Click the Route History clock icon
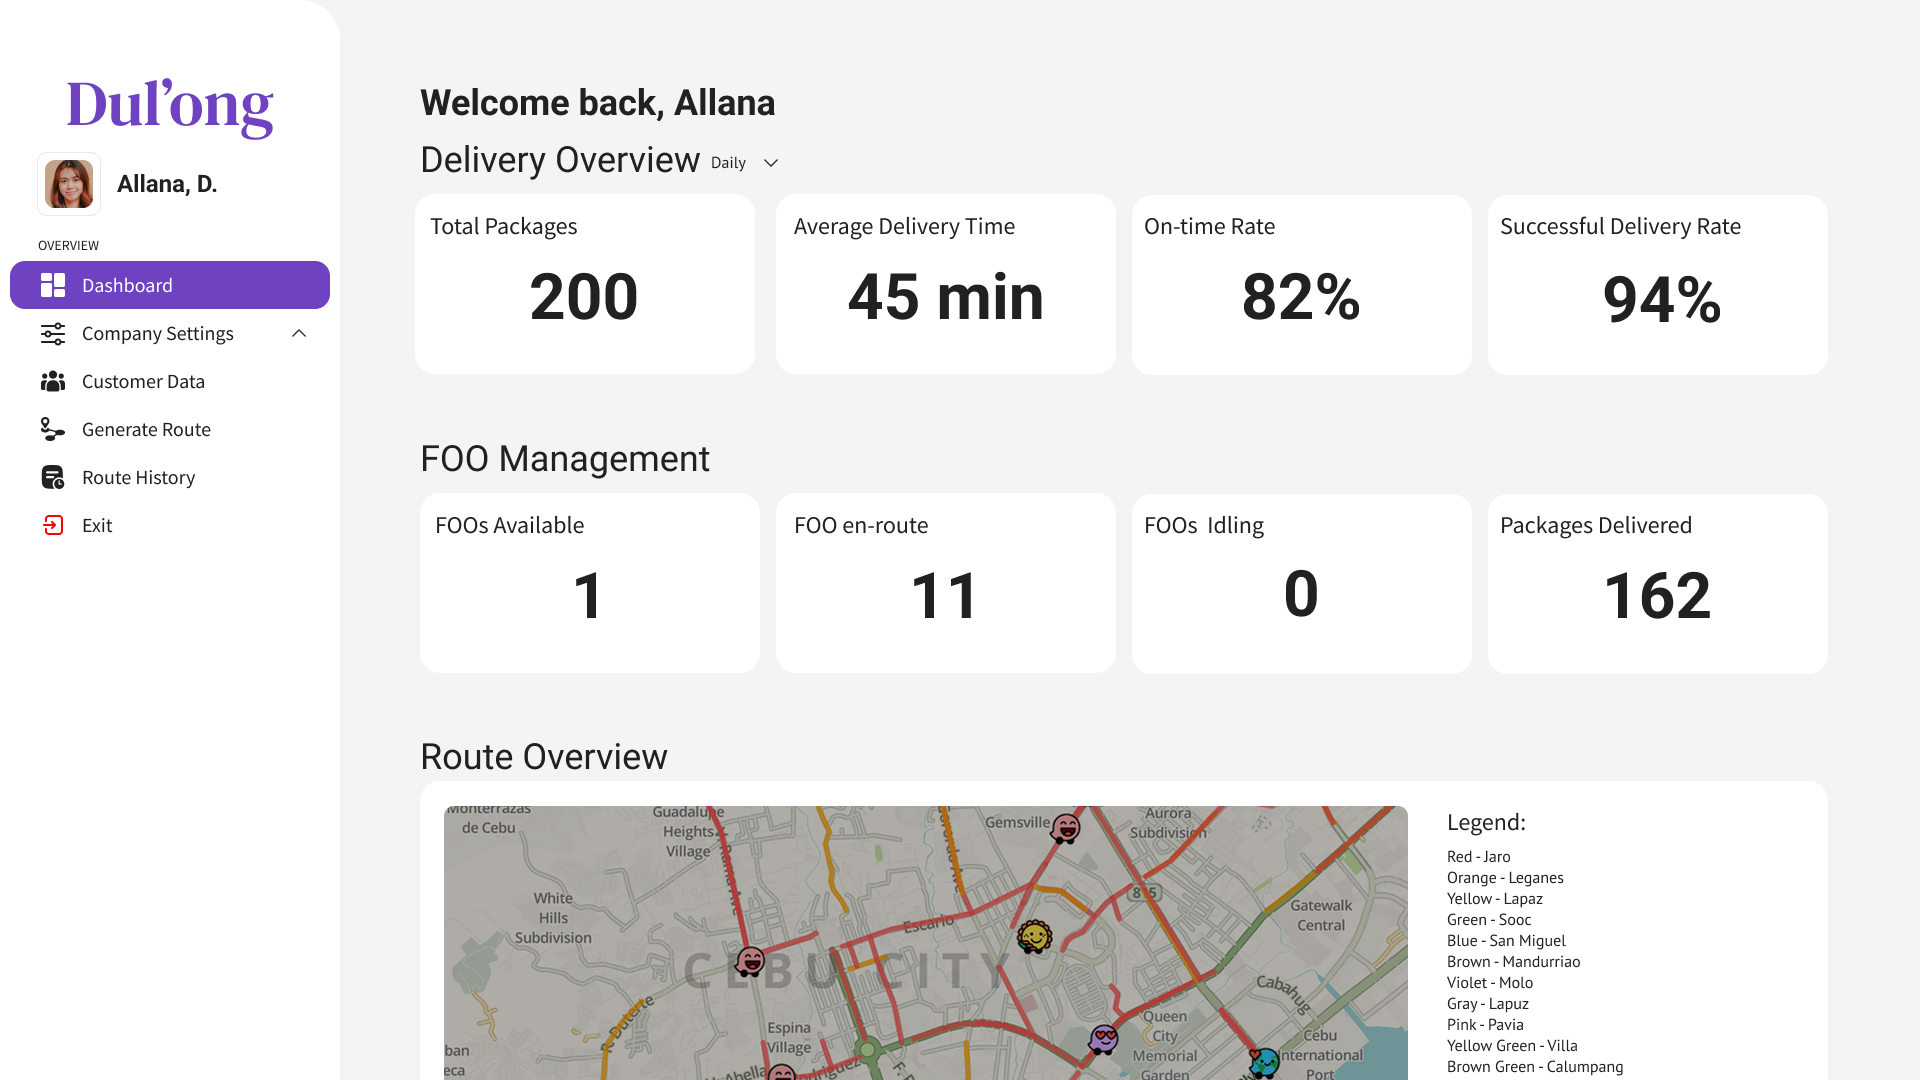1920x1080 pixels. [x=53, y=478]
